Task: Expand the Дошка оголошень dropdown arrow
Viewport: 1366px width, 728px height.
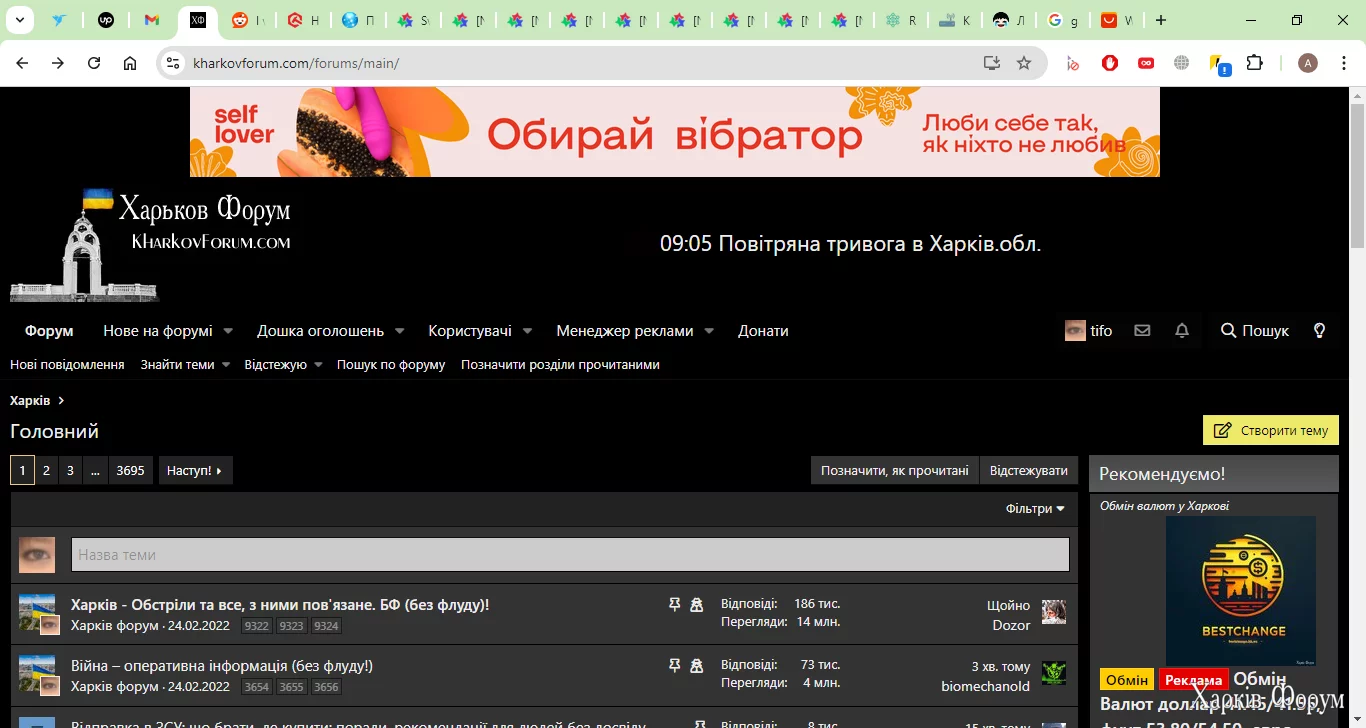Action: click(x=399, y=331)
